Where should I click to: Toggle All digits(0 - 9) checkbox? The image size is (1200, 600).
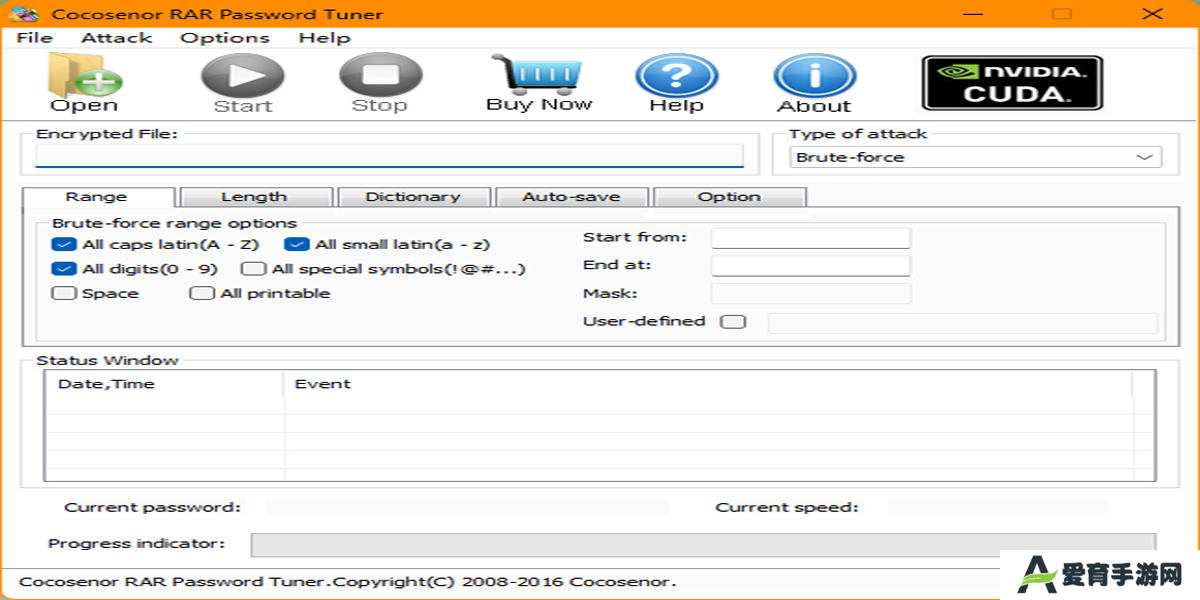click(x=64, y=269)
